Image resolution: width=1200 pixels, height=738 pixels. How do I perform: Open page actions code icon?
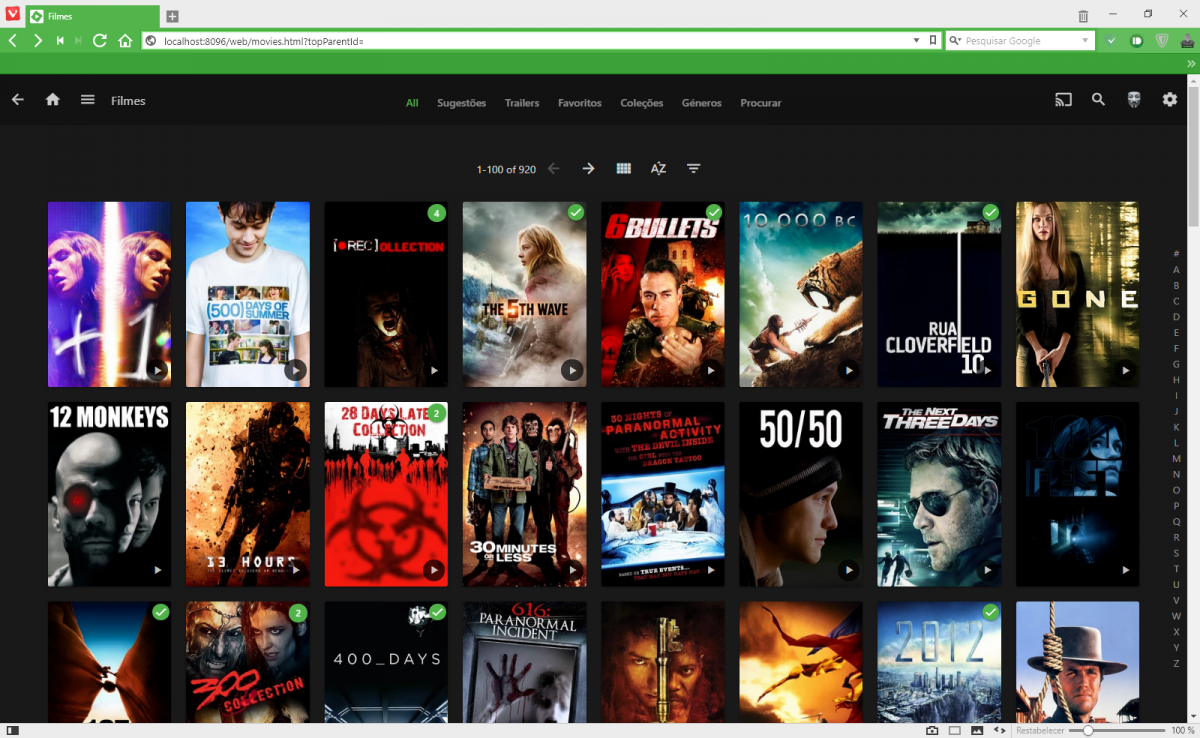999,731
